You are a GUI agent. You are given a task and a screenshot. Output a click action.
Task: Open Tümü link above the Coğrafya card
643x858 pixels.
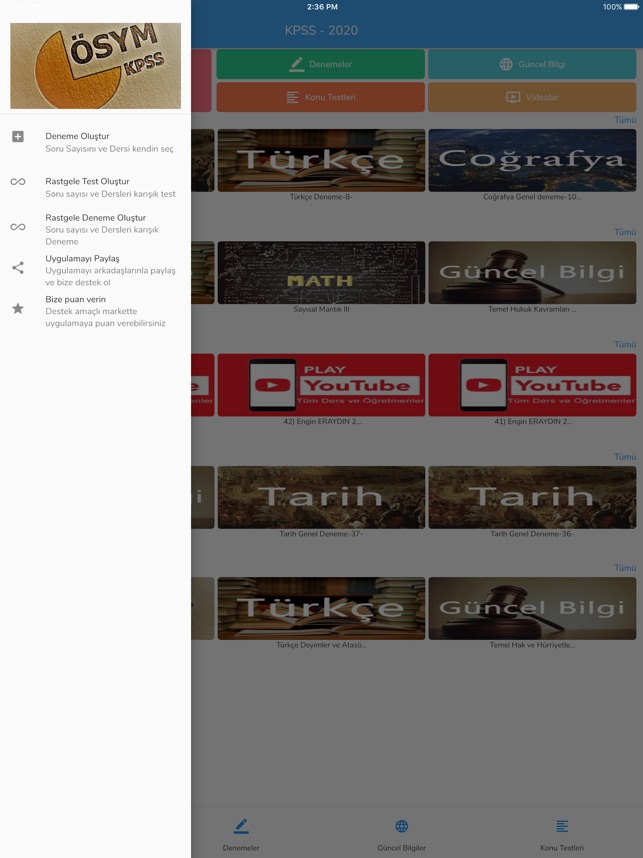625,120
